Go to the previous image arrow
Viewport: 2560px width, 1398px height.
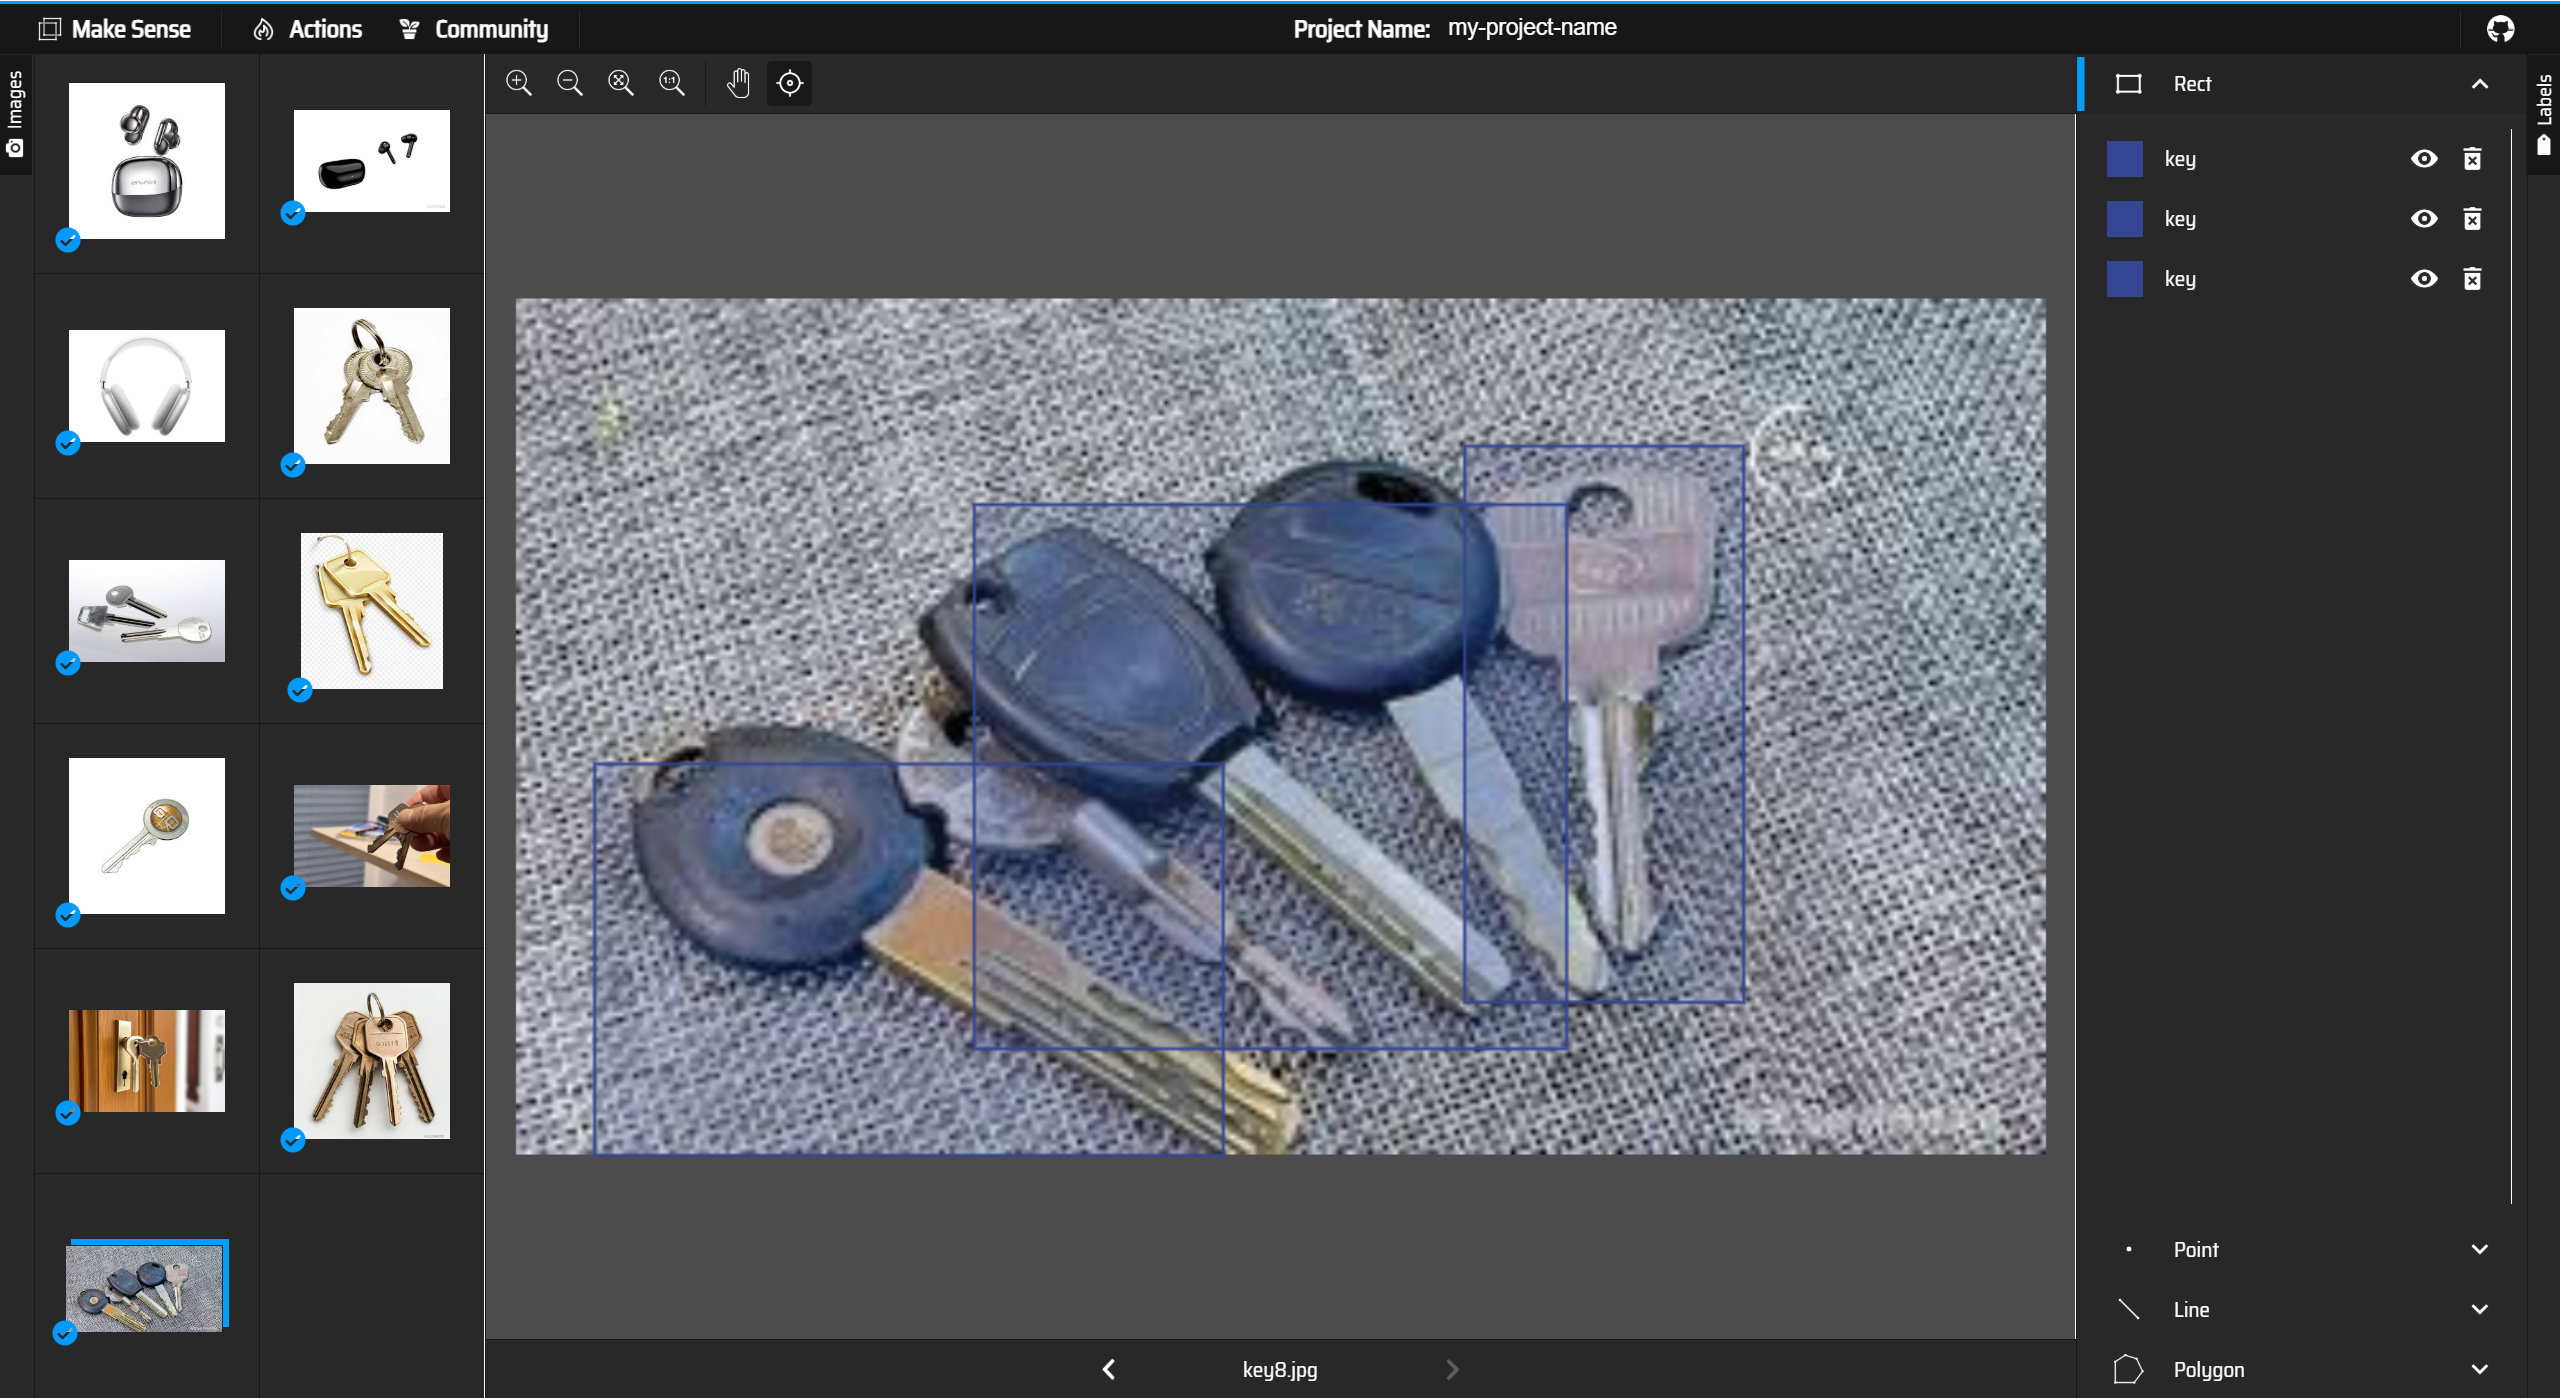[x=1108, y=1370]
